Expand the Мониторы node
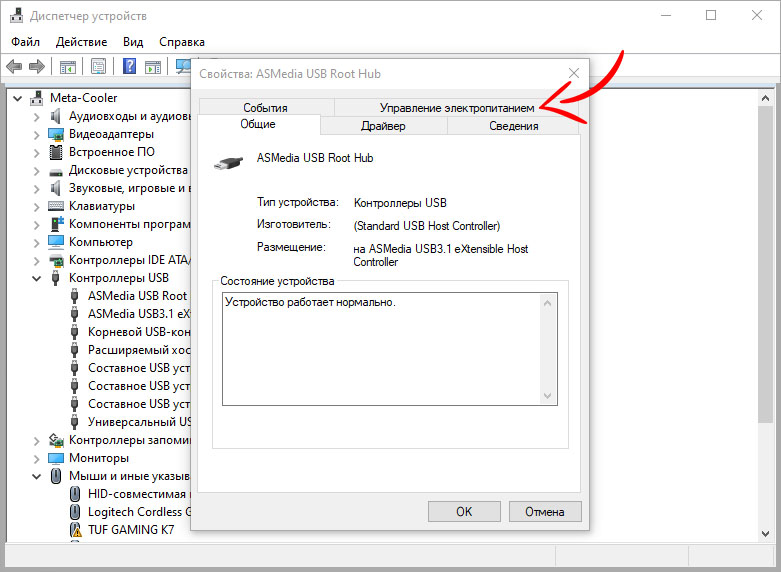Screen dimensions: 781x572 pyautogui.click(x=36, y=458)
